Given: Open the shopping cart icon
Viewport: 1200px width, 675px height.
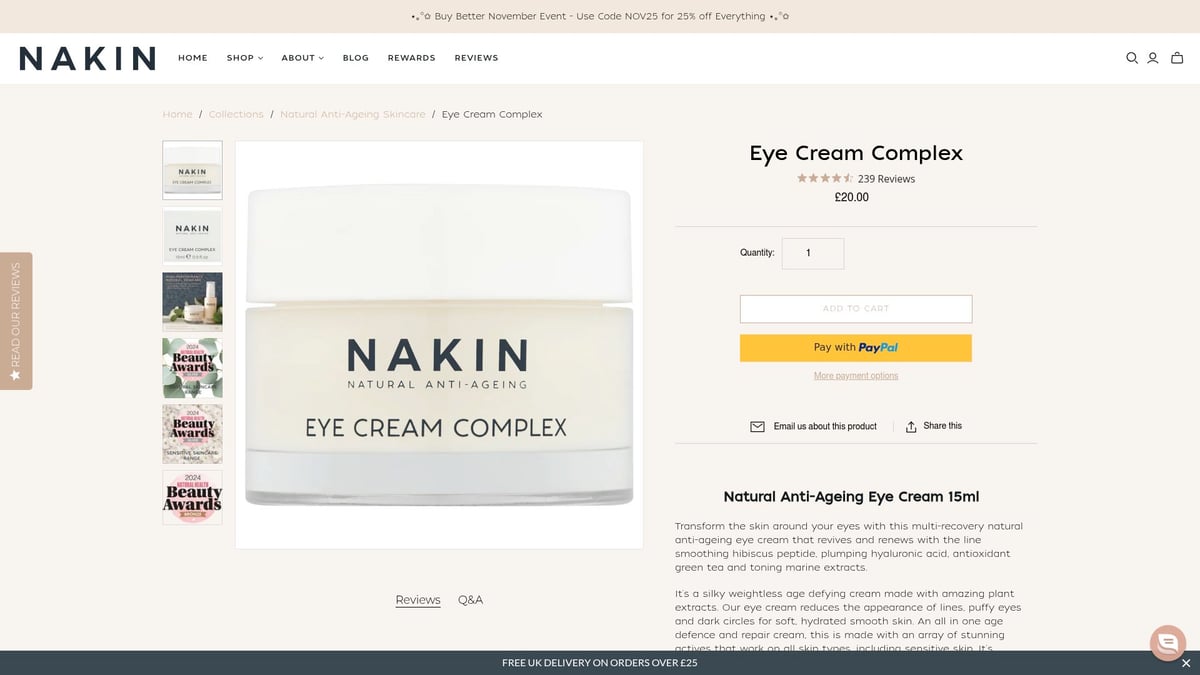Looking at the screenshot, I should (x=1176, y=57).
